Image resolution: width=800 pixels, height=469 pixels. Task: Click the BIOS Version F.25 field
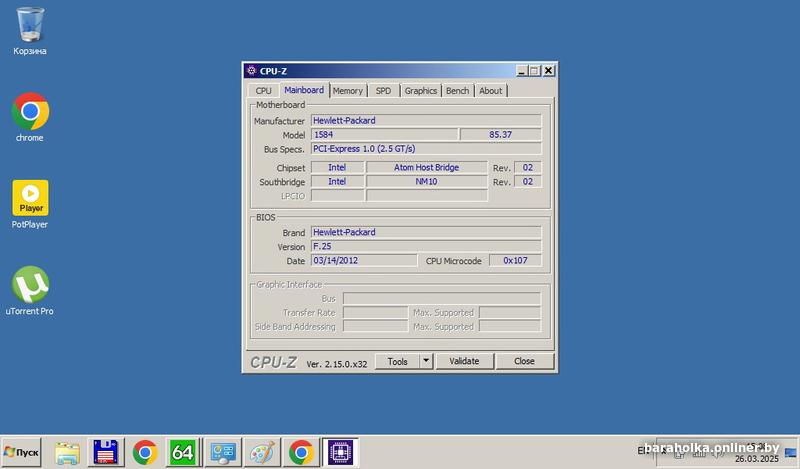tap(426, 246)
